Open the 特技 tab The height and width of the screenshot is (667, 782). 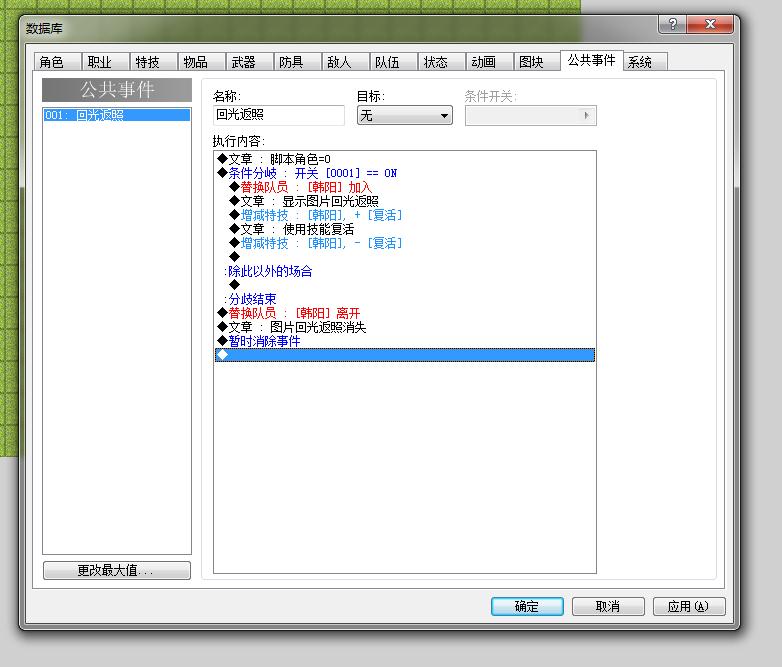153,62
